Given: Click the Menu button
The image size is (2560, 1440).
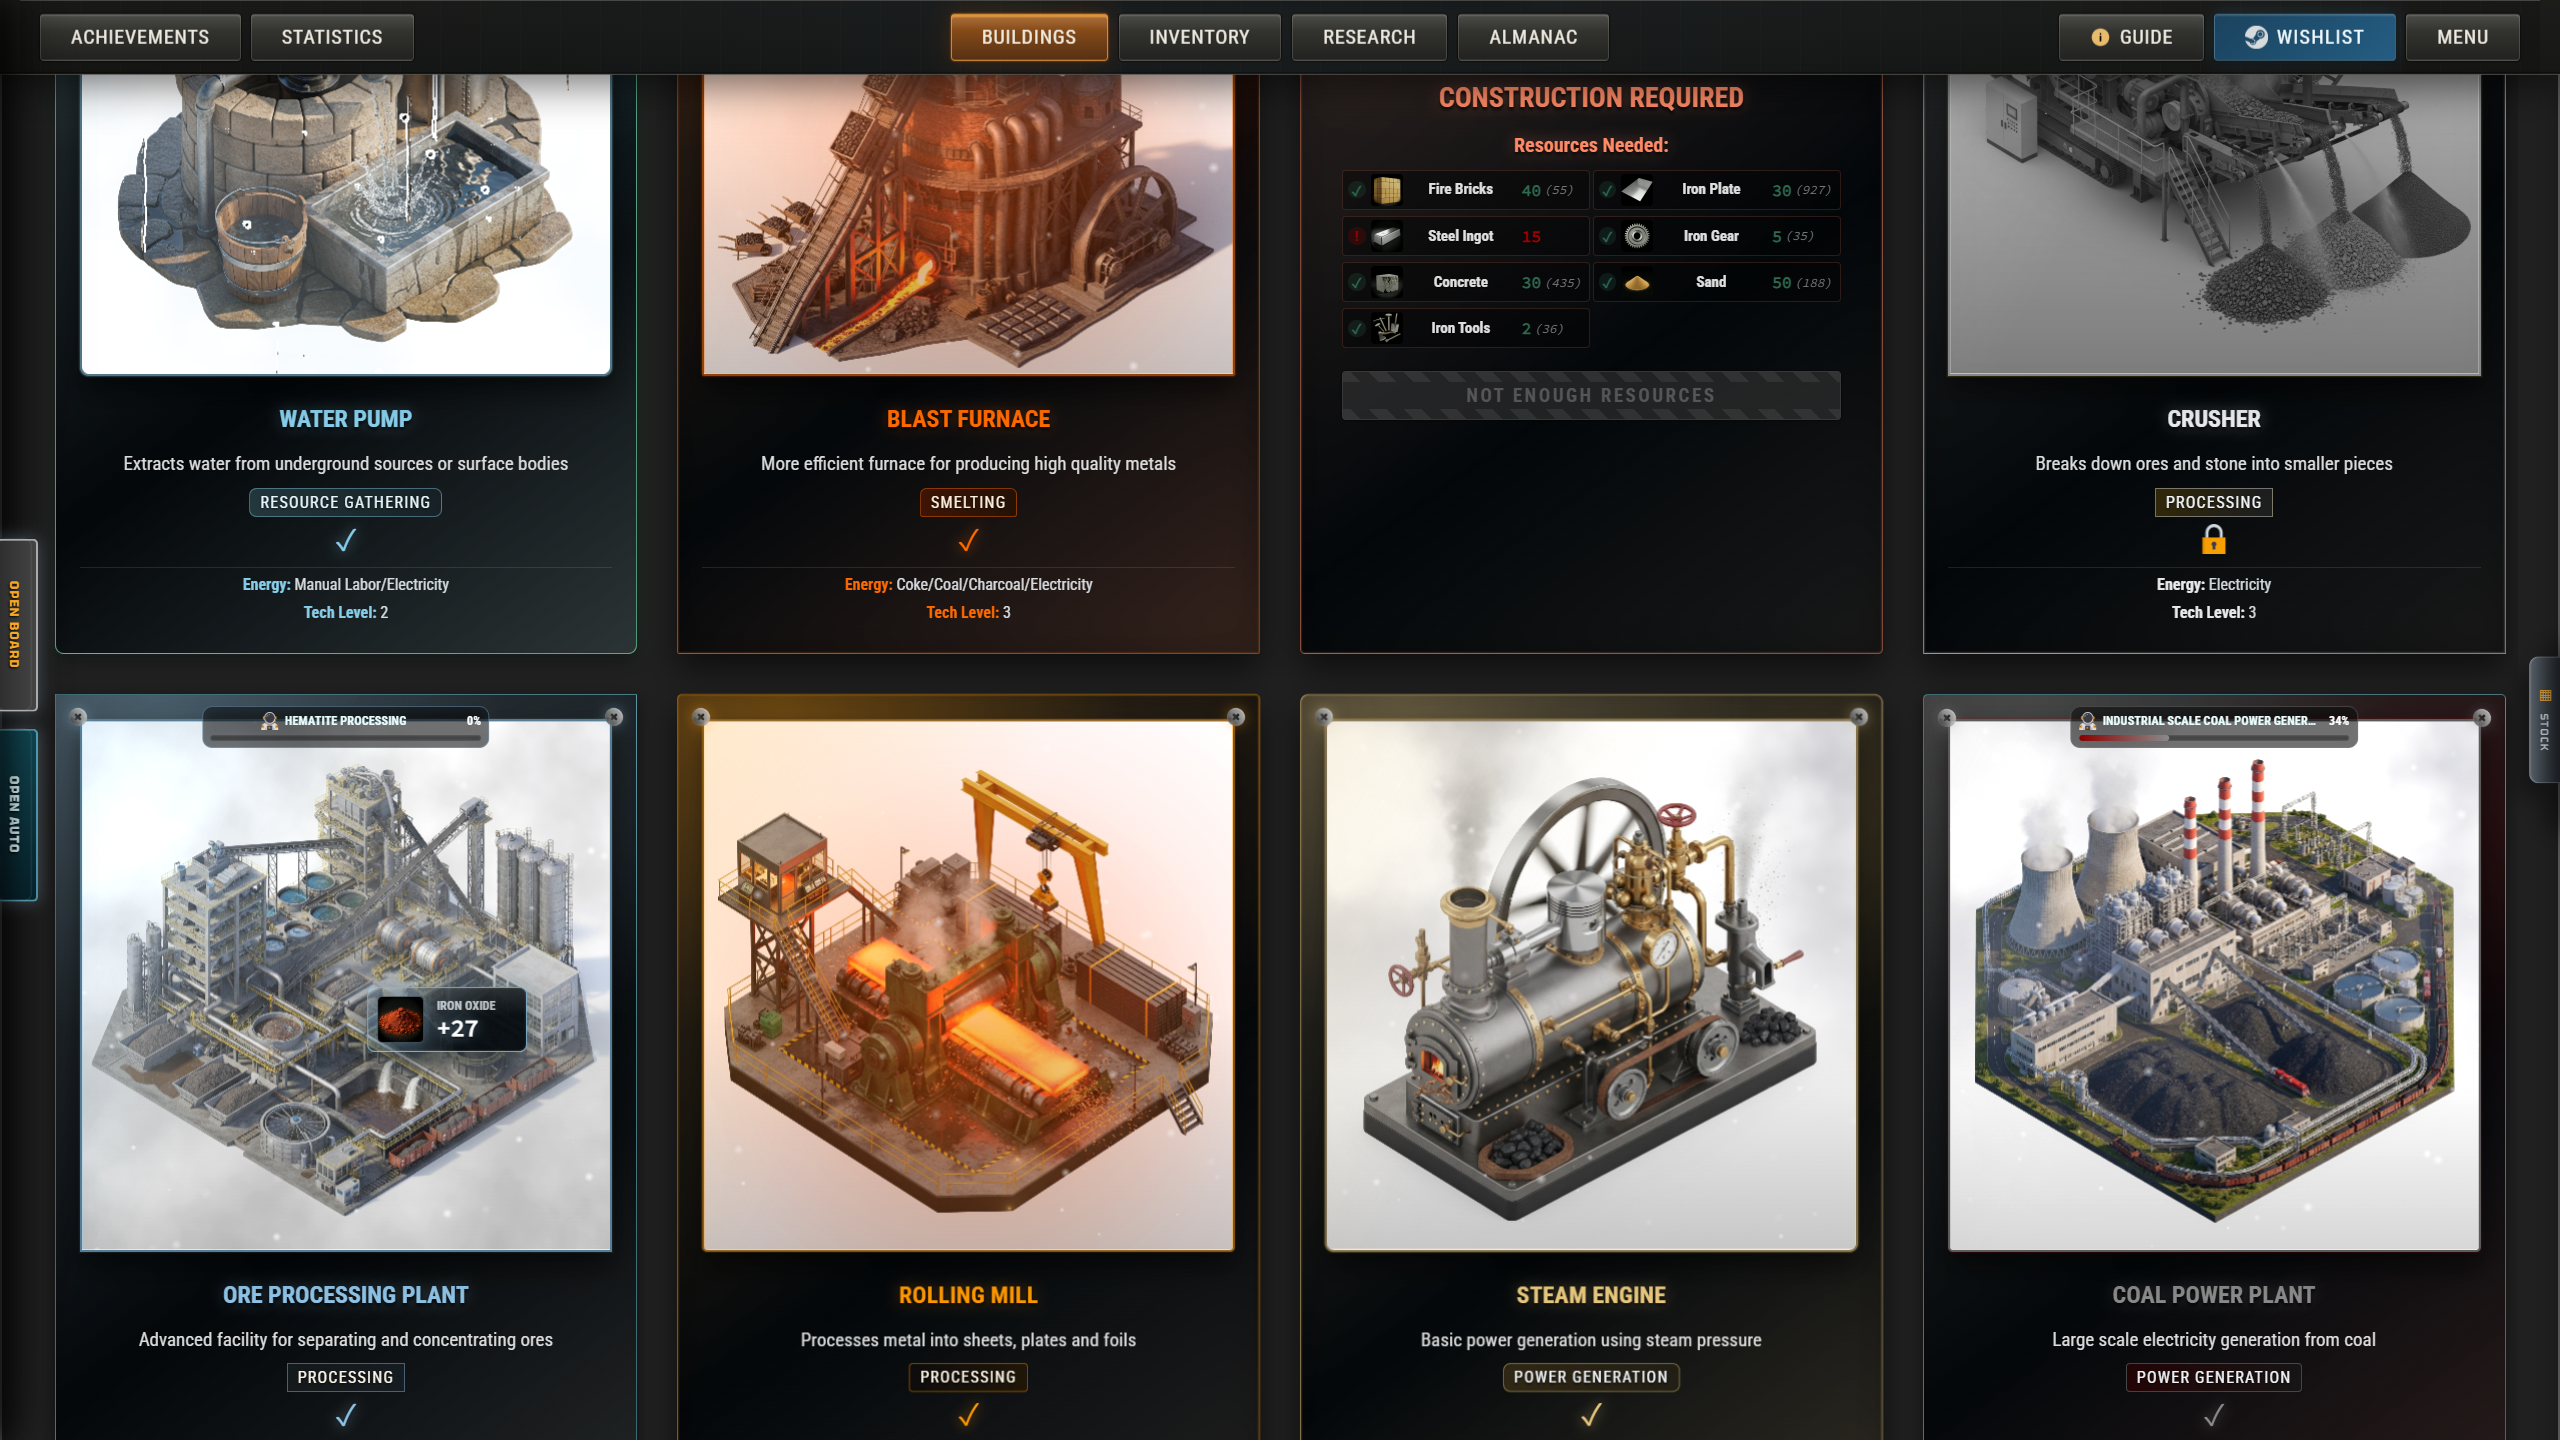Looking at the screenshot, I should (x=2462, y=37).
